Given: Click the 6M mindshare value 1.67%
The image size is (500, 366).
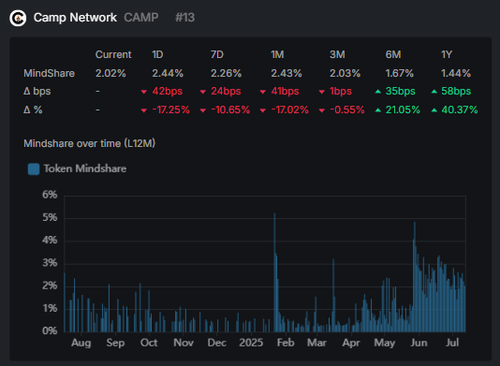Looking at the screenshot, I should coord(399,73).
